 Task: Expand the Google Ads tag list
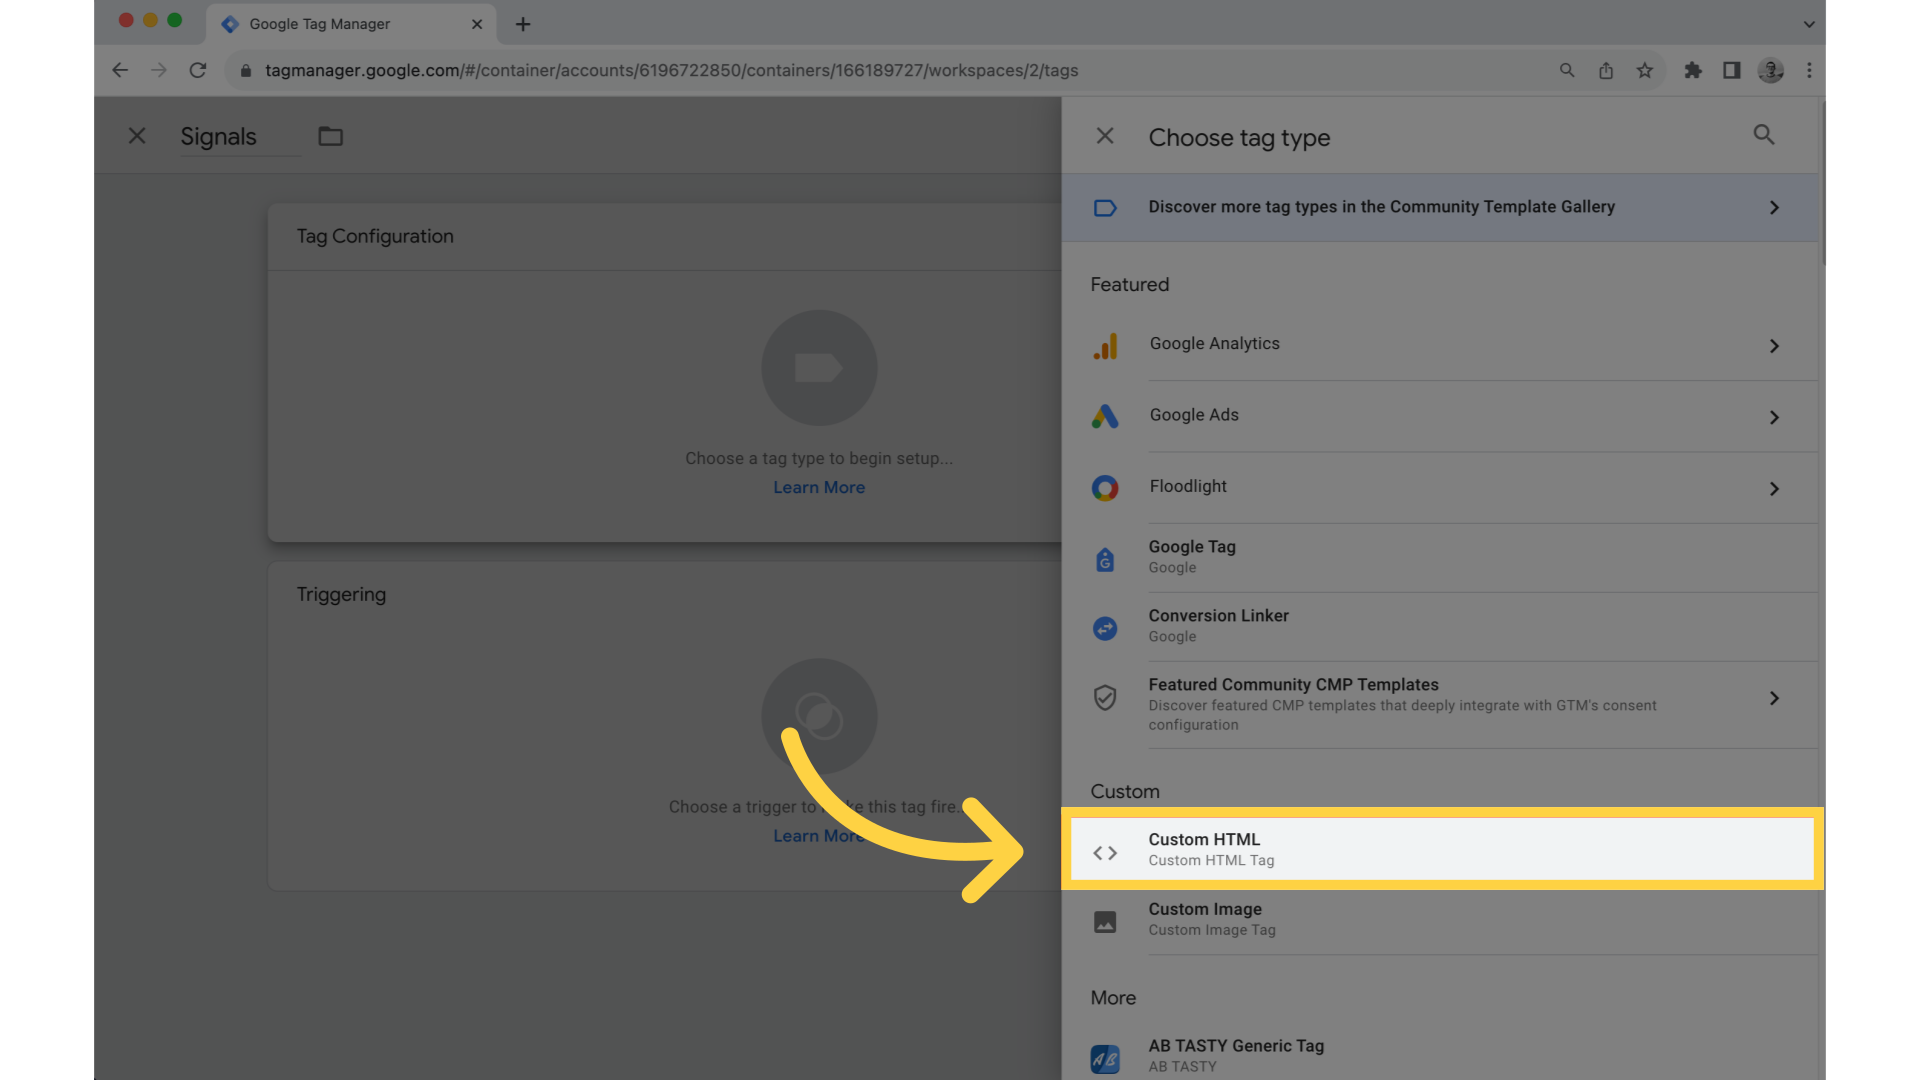point(1774,417)
